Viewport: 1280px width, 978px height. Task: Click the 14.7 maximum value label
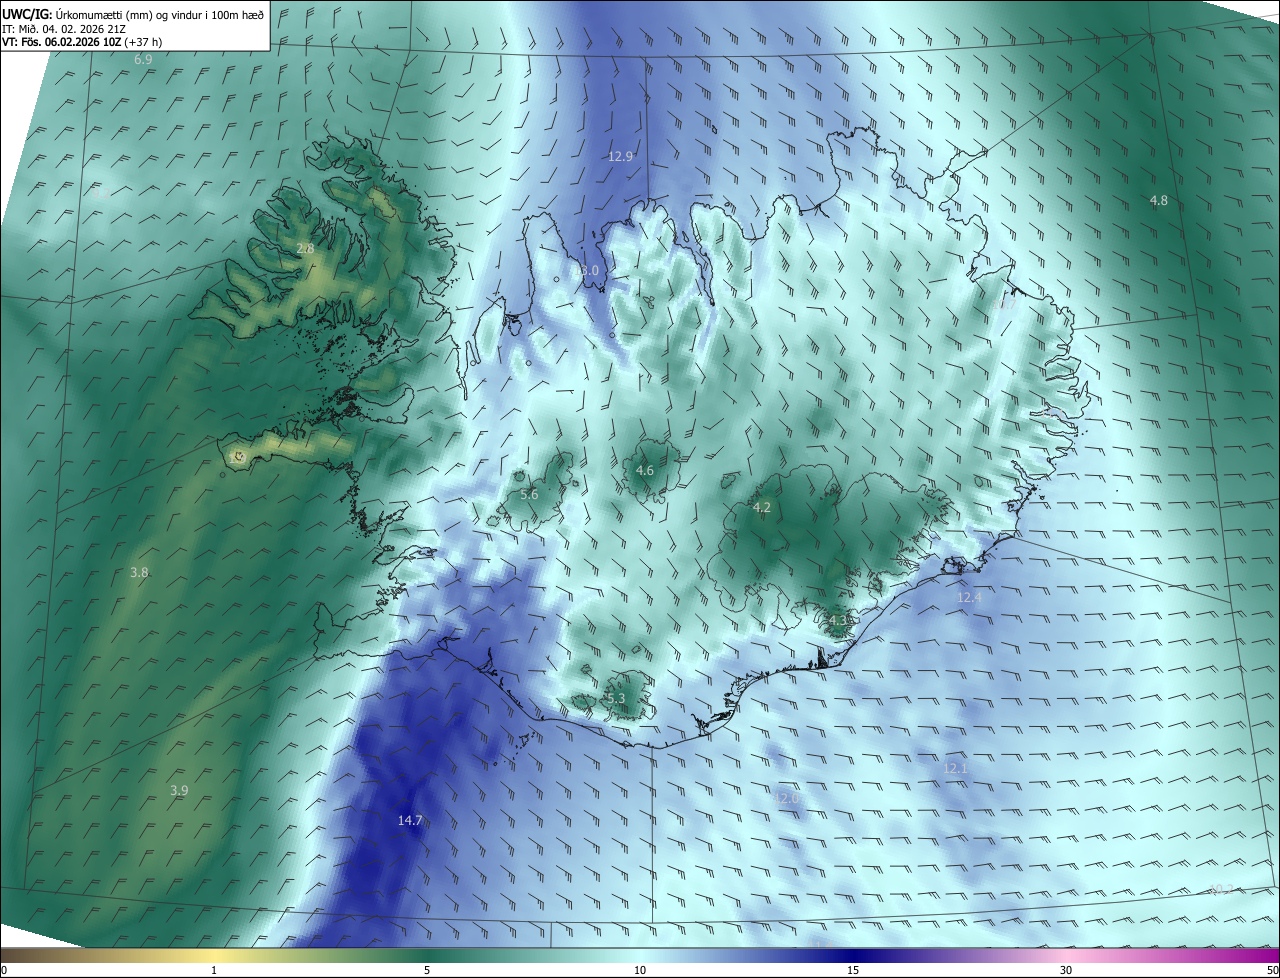pos(410,820)
